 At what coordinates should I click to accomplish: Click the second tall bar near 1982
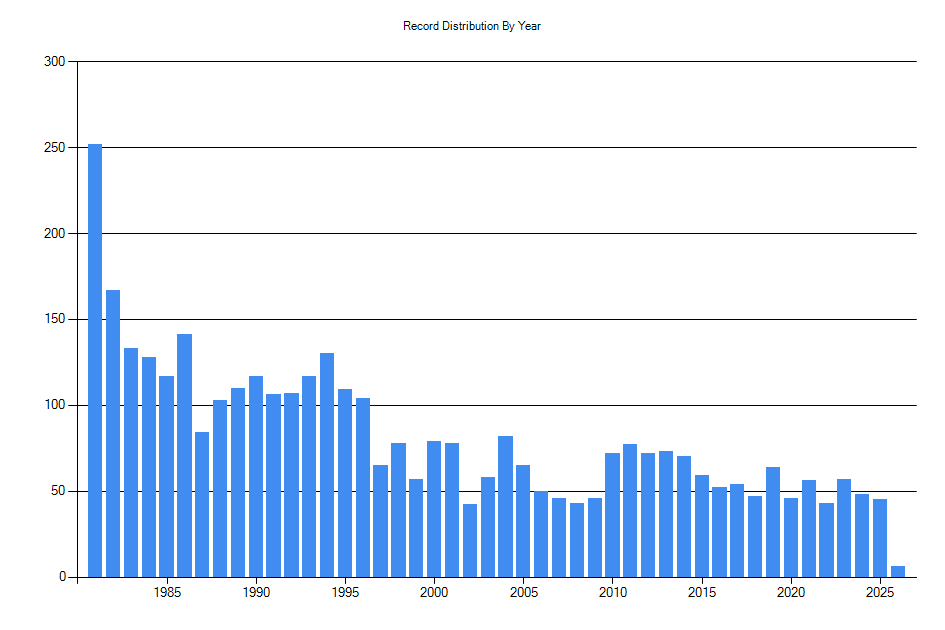pos(111,430)
